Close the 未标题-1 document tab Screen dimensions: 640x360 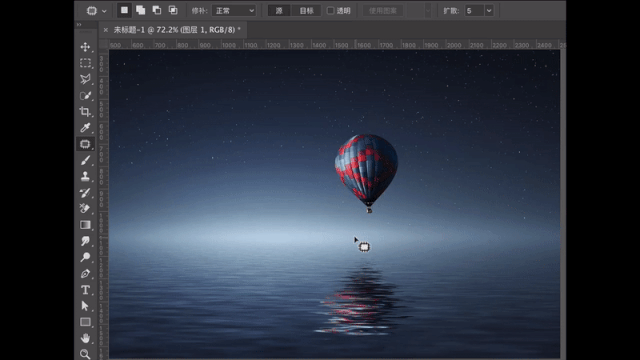point(106,30)
